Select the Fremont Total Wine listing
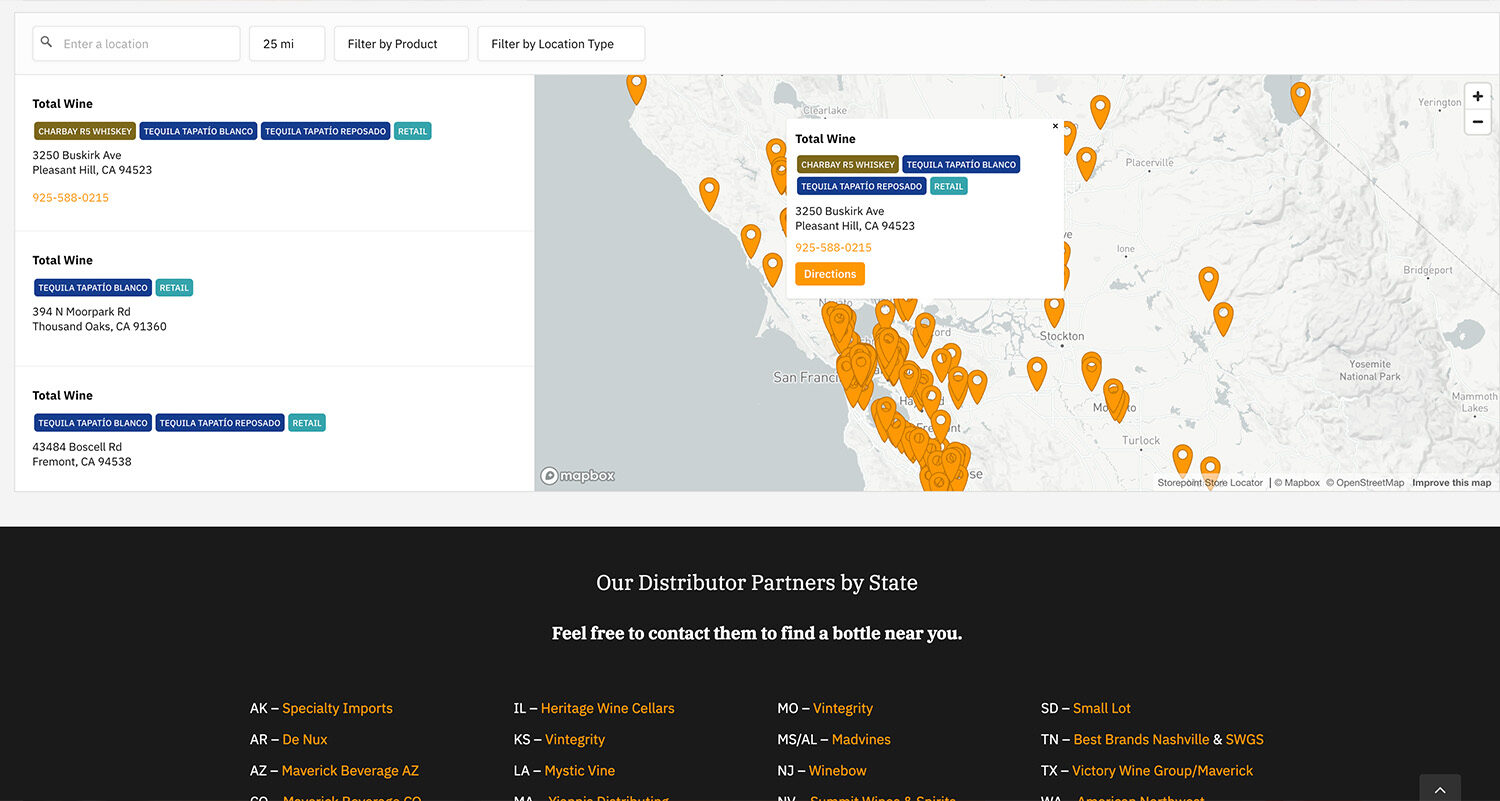Image resolution: width=1500 pixels, height=801 pixels. 62,395
